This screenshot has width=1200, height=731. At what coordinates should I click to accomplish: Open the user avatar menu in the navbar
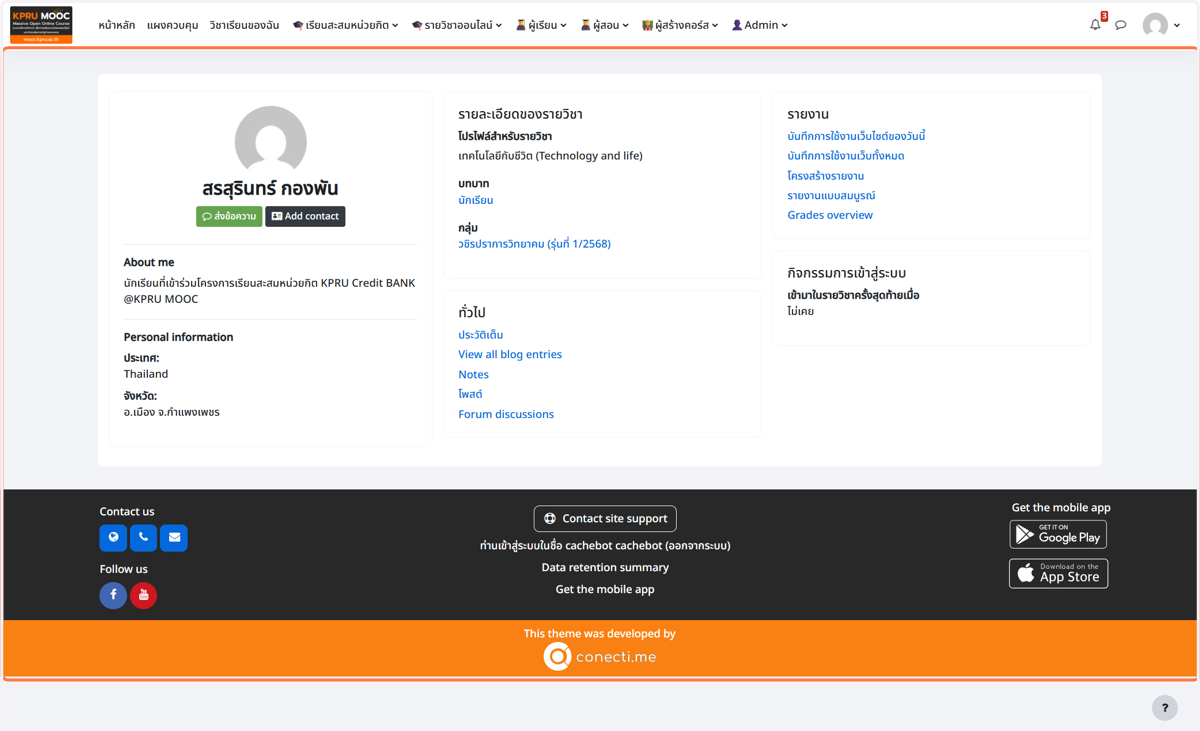[x=1155, y=25]
